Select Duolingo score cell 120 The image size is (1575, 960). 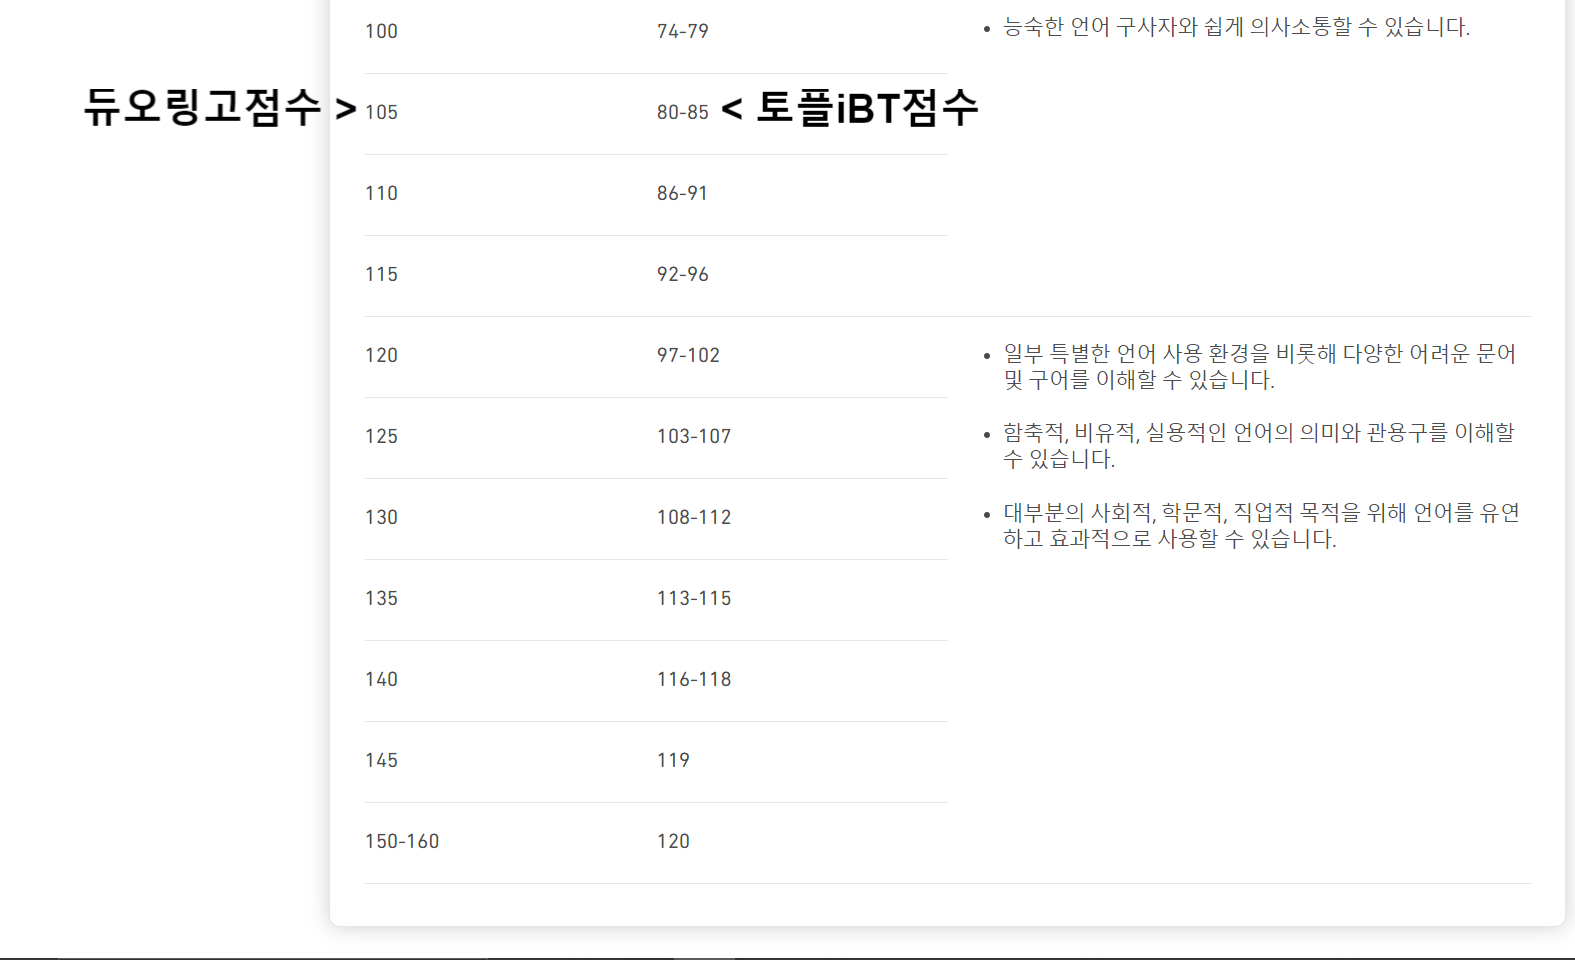381,355
